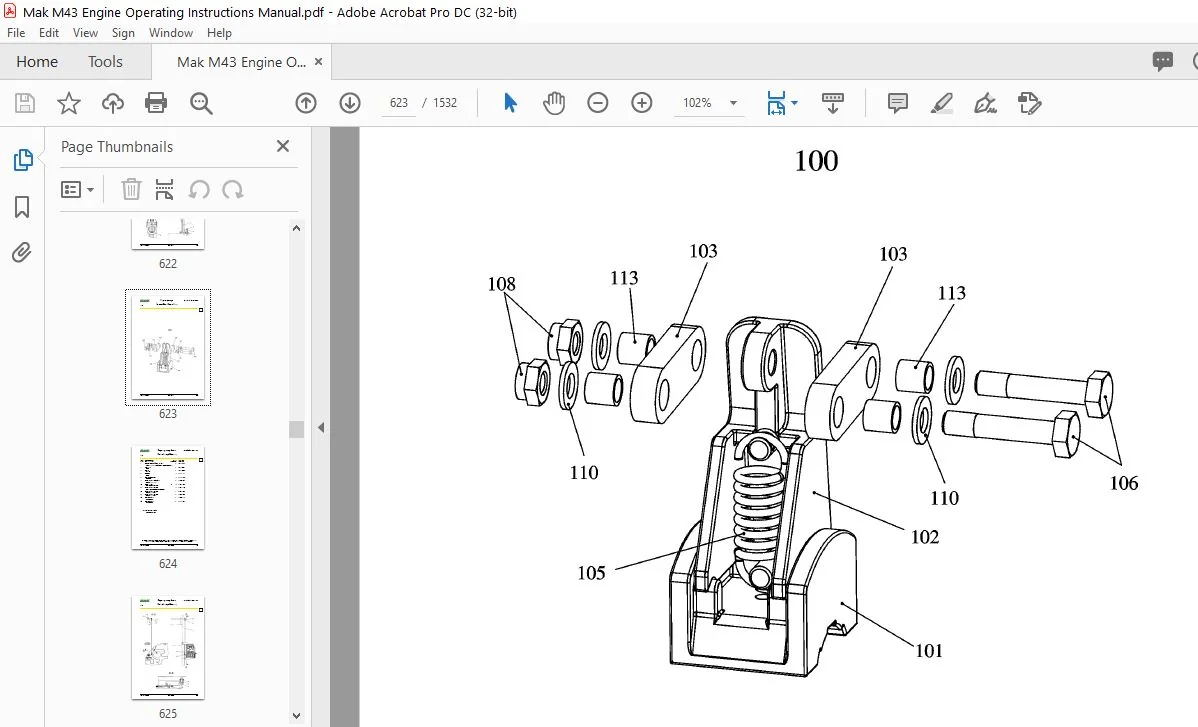
Task: Collapse the navigation pane arrow
Action: 321,428
